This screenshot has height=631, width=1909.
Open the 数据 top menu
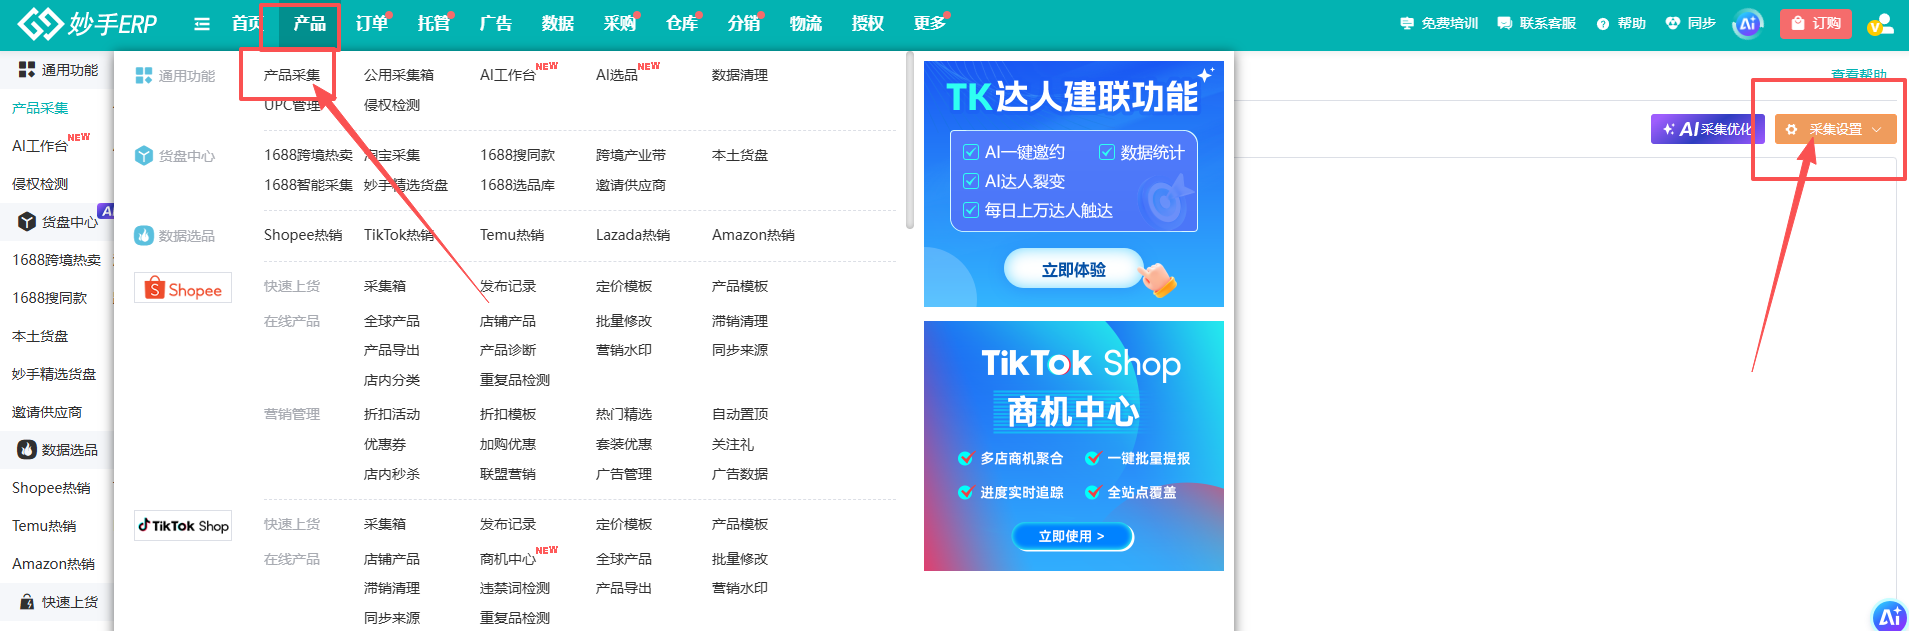[x=558, y=24]
